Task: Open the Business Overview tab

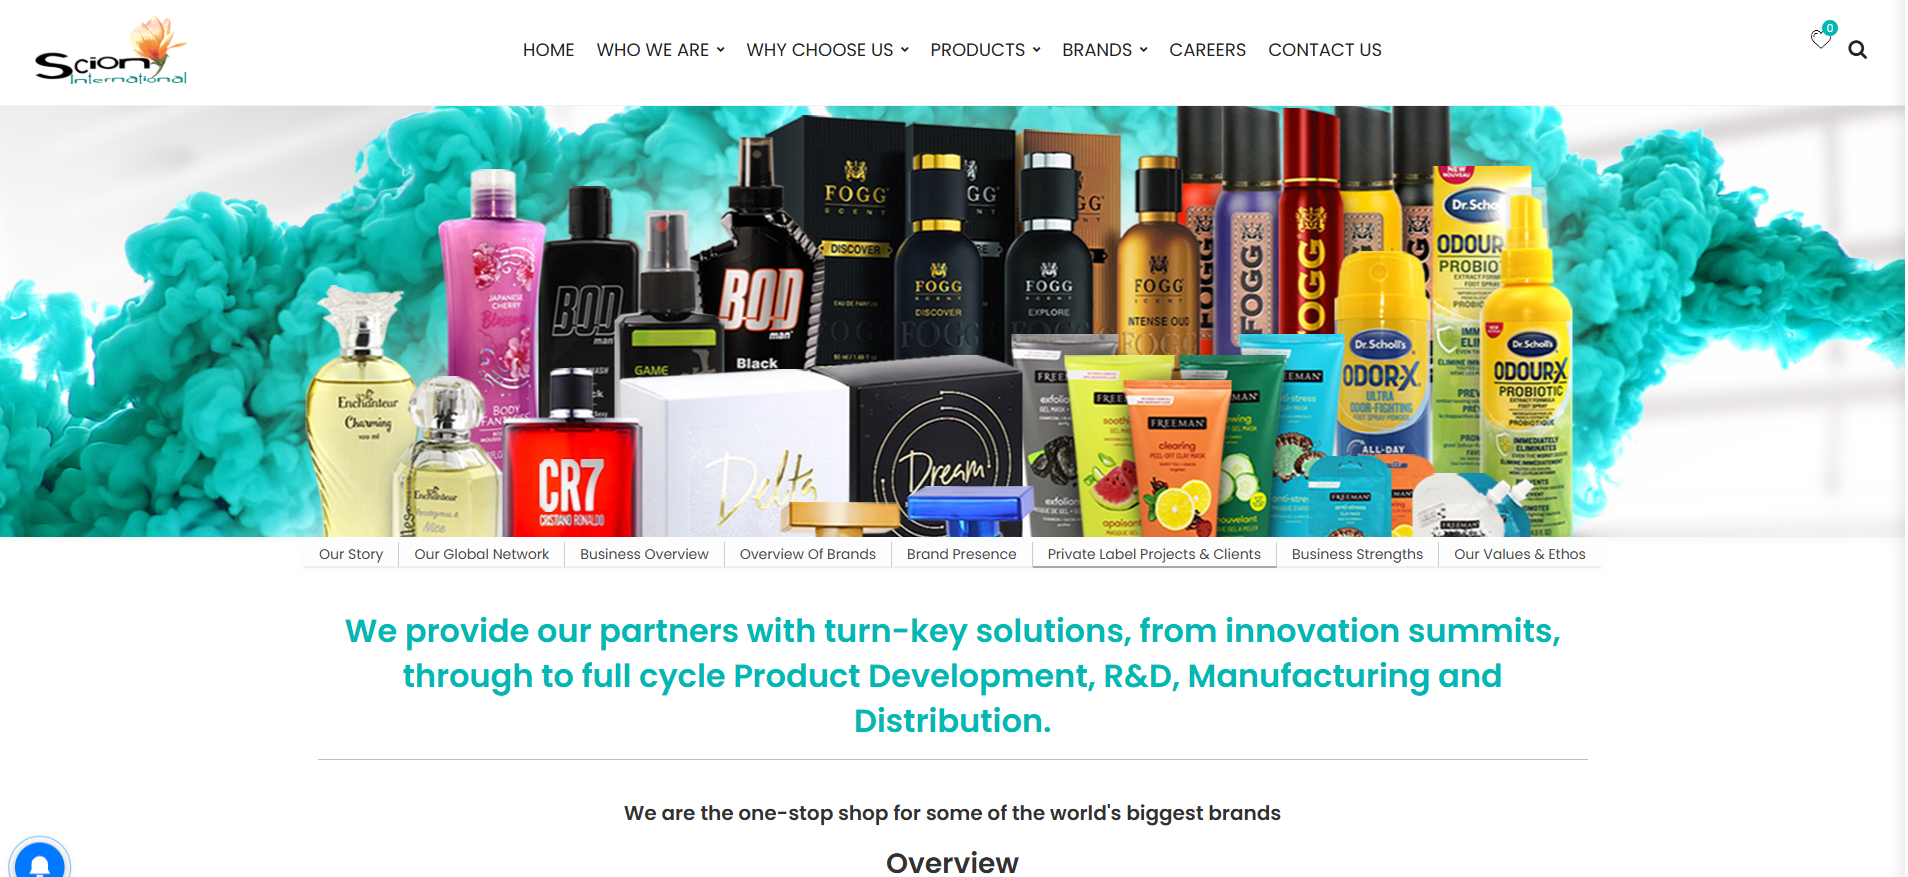Action: 644,554
